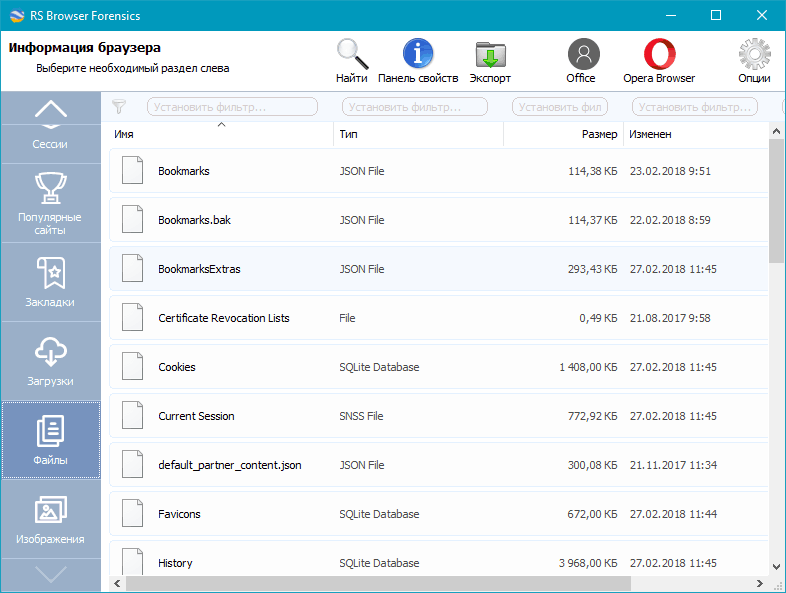
Task: Click the 0,49 КБ size cell
Action: 599,318
